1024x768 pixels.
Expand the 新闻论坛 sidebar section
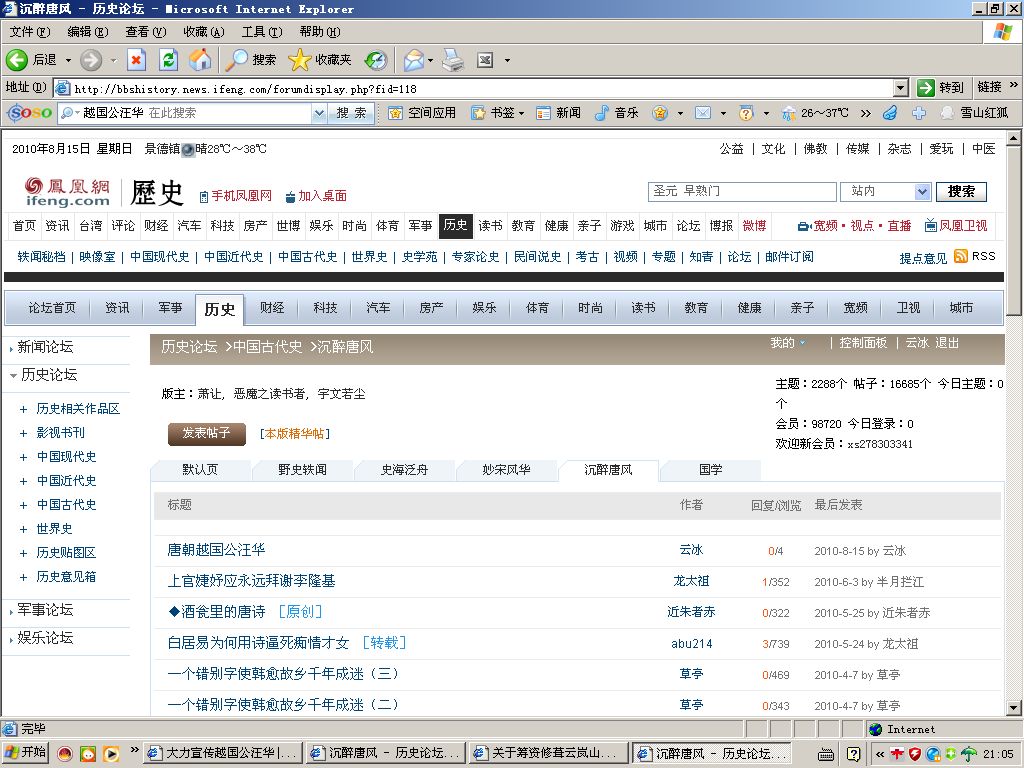(12, 348)
